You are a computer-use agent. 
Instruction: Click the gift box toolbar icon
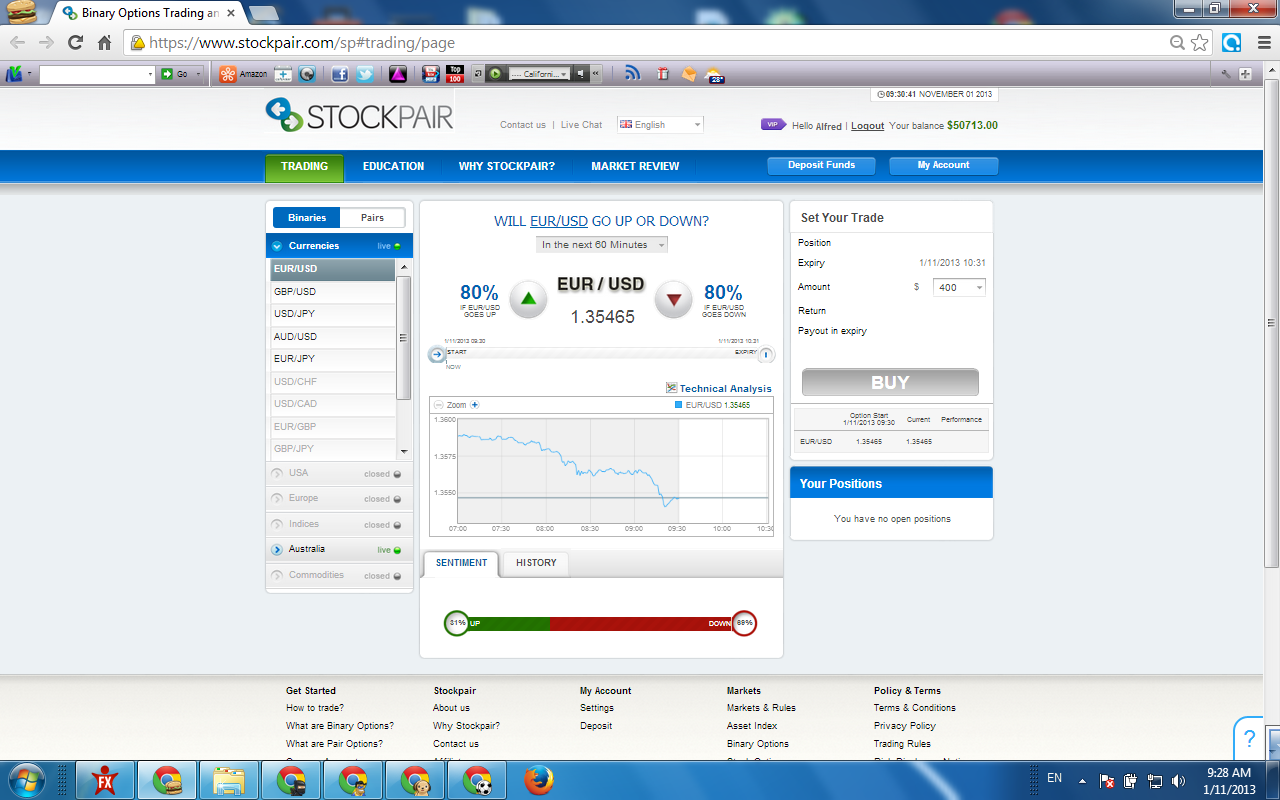pyautogui.click(x=662, y=74)
